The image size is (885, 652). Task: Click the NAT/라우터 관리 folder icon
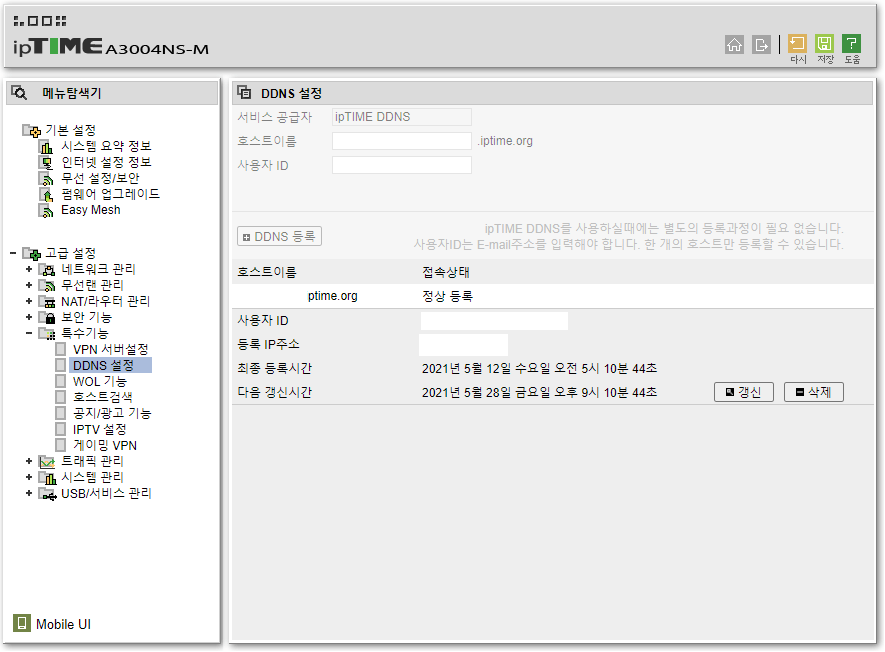[x=47, y=301]
